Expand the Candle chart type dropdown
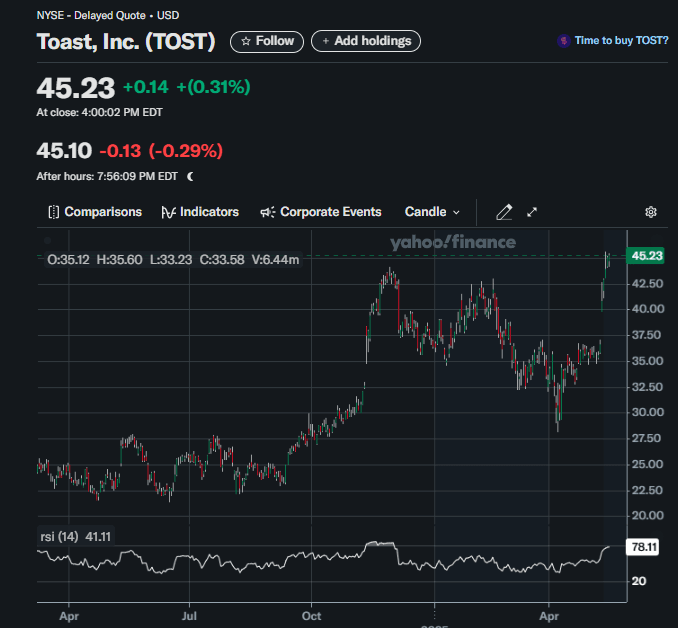The width and height of the screenshot is (678, 628). click(x=432, y=212)
